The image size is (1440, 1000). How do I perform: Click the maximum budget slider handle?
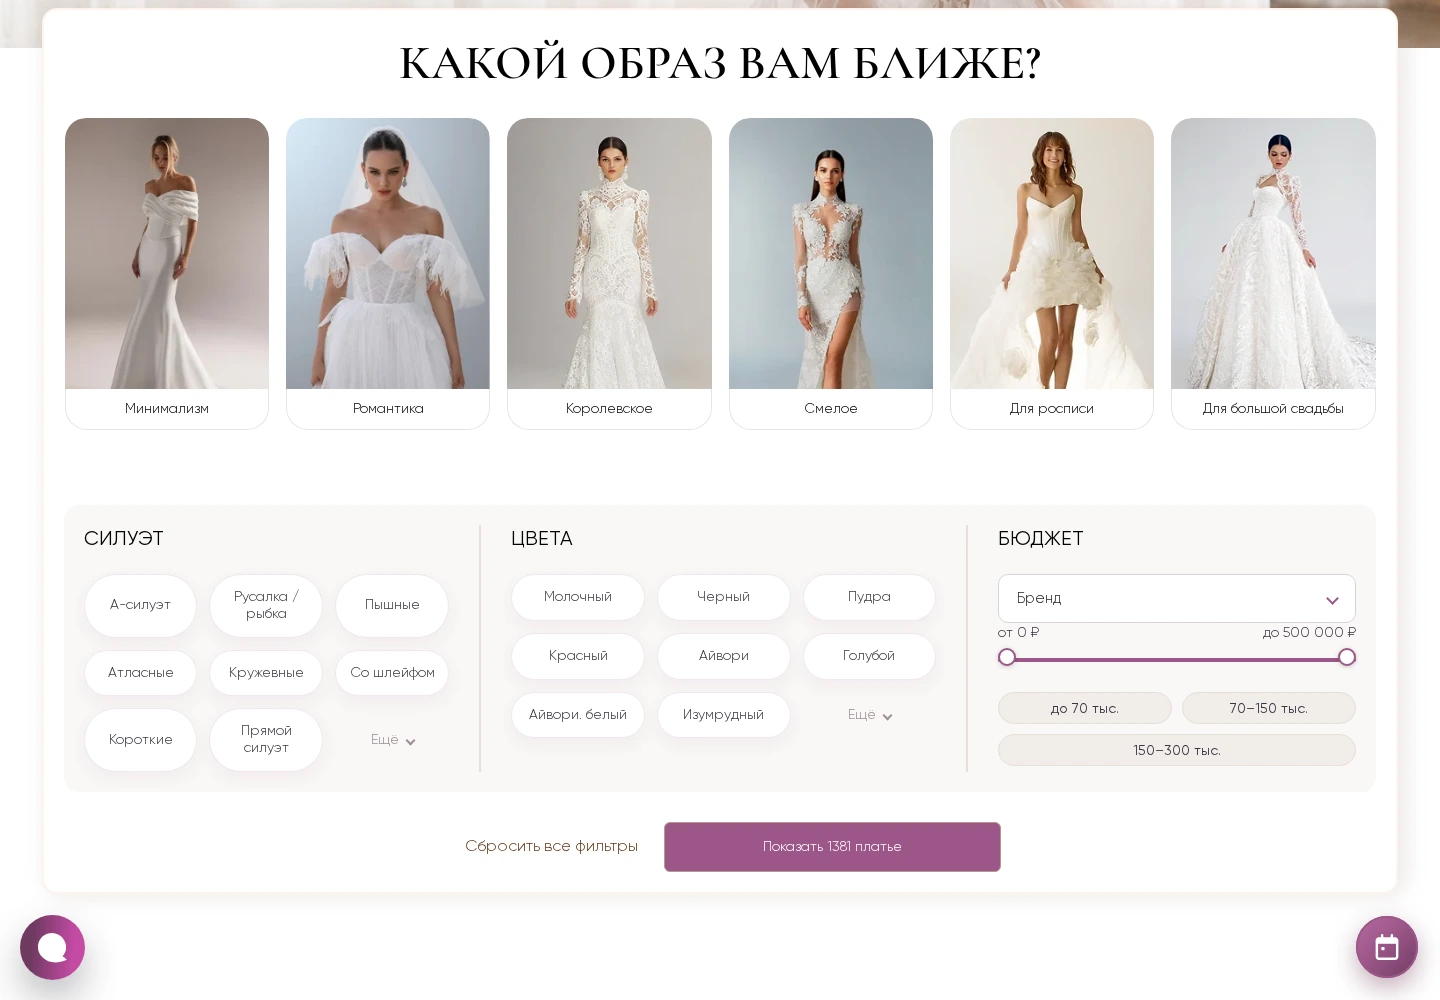[x=1347, y=657]
